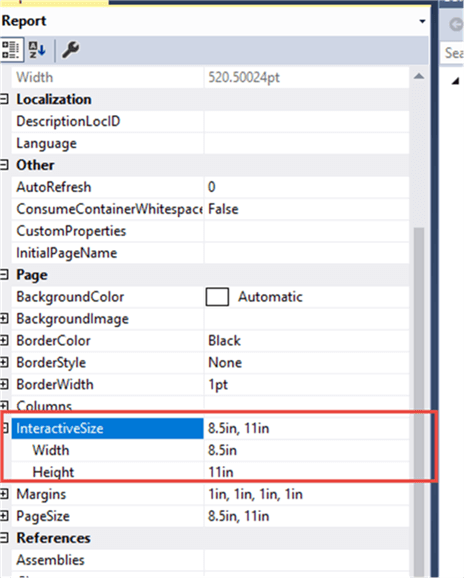Click the BorderColor value Black
464x578 pixels.
coord(307,341)
